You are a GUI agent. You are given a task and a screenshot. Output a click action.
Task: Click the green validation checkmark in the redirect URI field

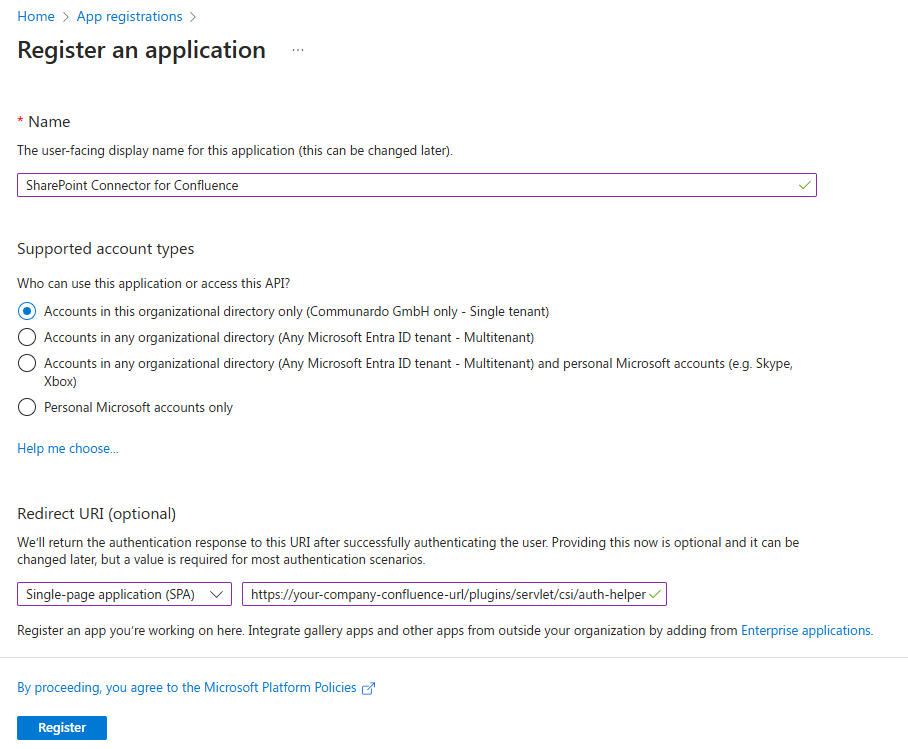pos(655,594)
